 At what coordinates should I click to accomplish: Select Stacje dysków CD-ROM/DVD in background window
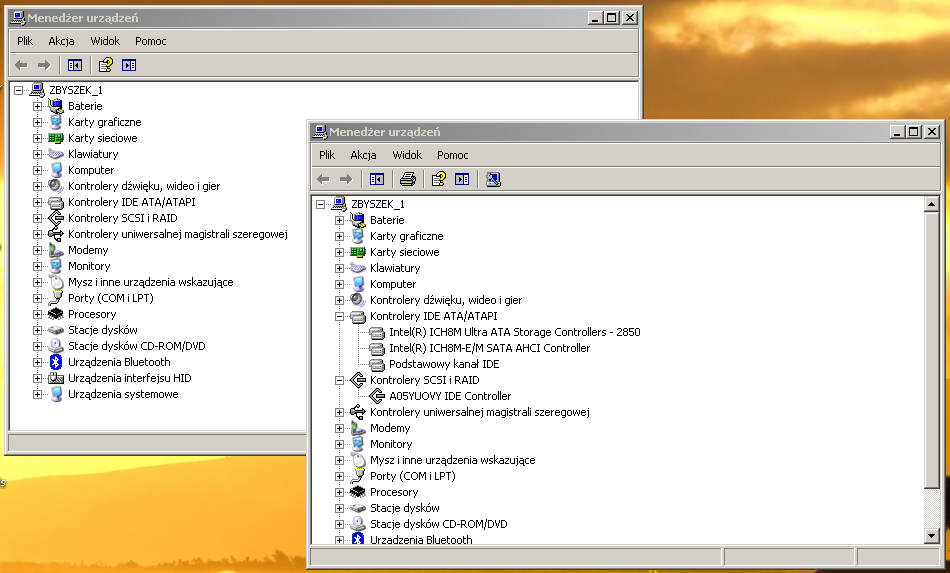pos(136,346)
